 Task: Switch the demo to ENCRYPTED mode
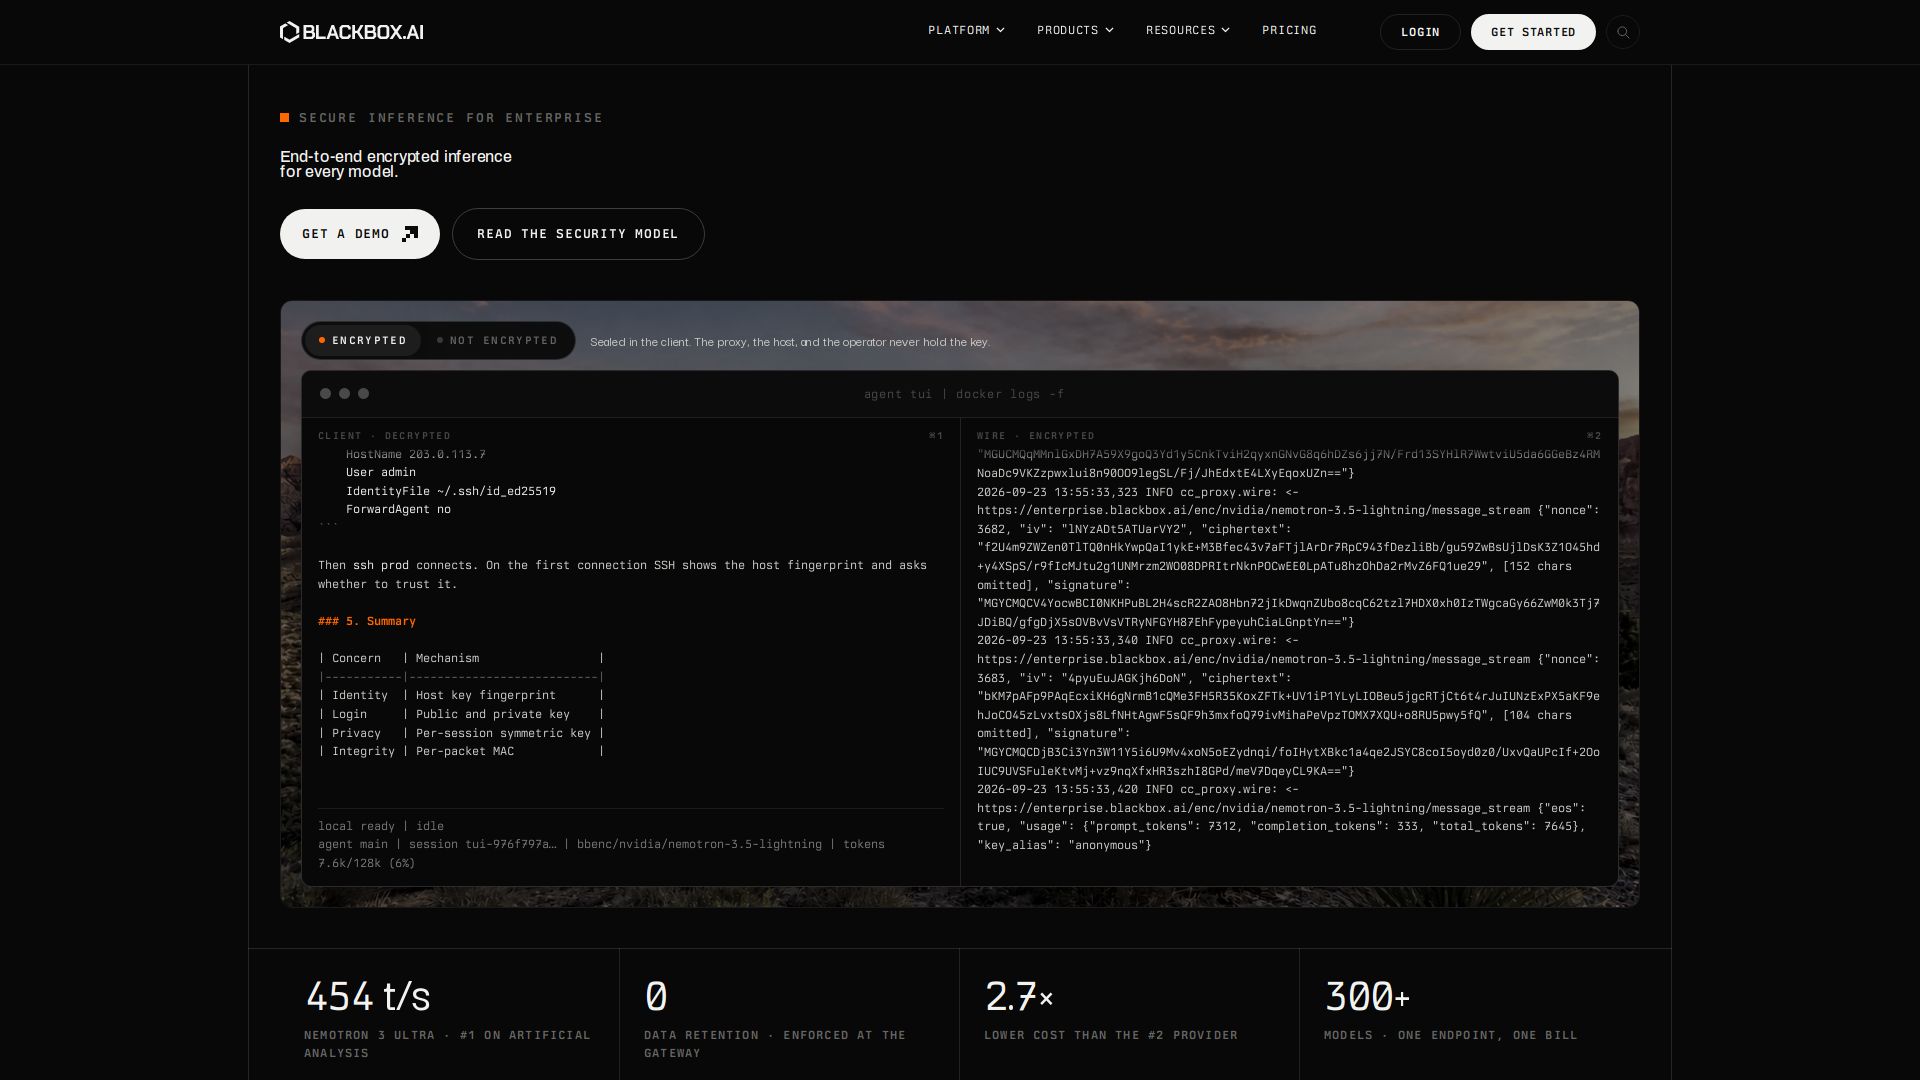(x=362, y=341)
